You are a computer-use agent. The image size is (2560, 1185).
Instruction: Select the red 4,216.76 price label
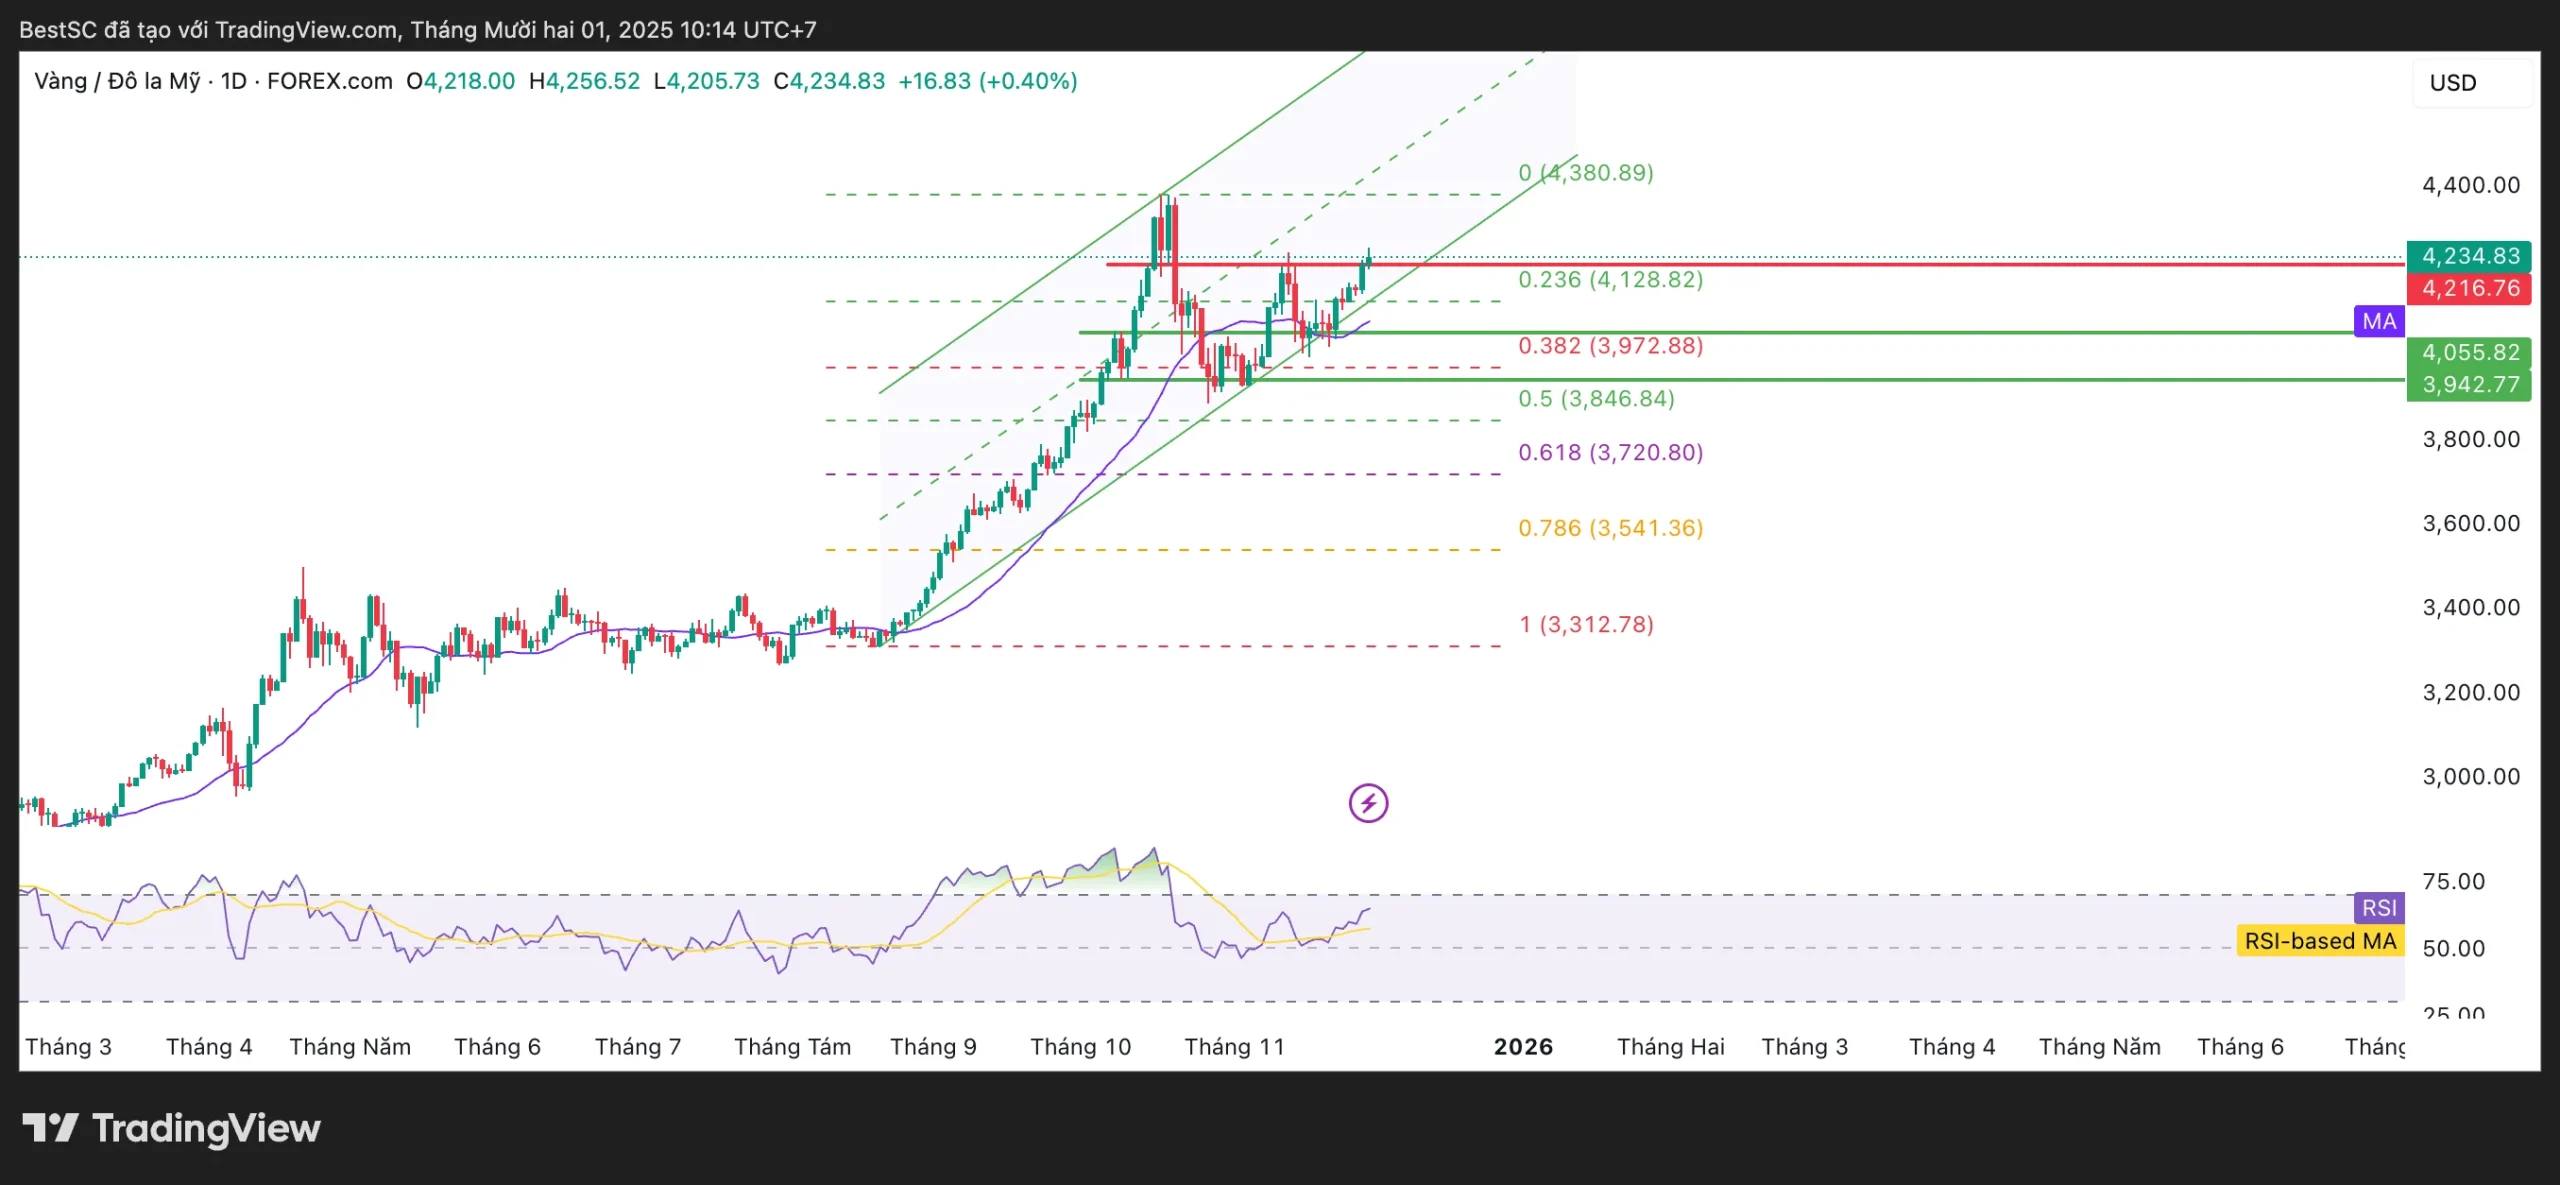point(2468,288)
